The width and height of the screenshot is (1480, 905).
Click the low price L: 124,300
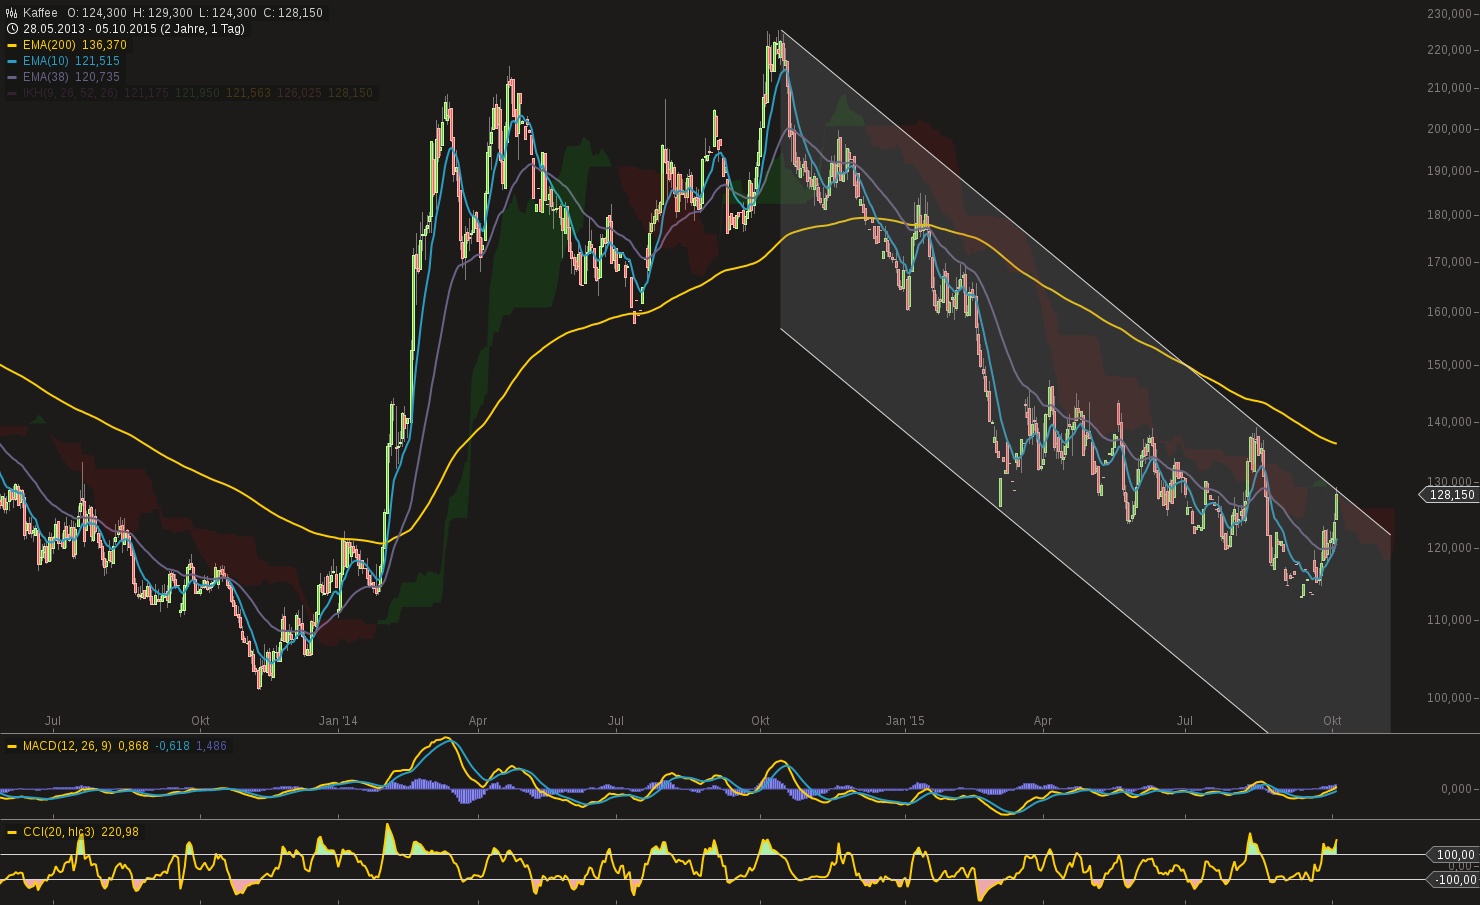point(228,13)
